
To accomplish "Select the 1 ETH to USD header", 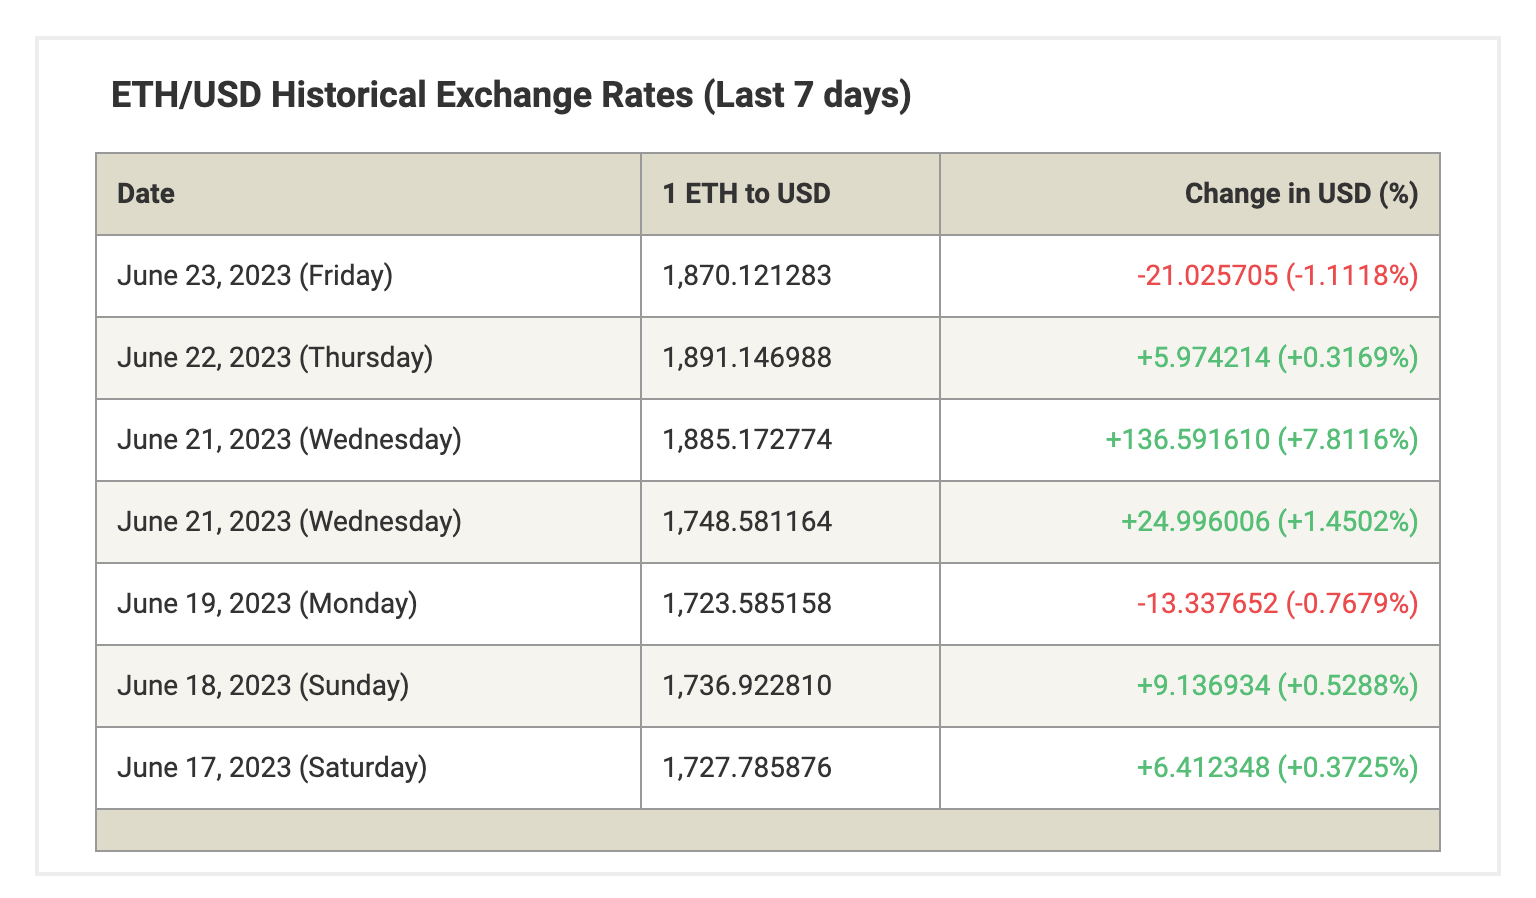I will click(x=746, y=194).
